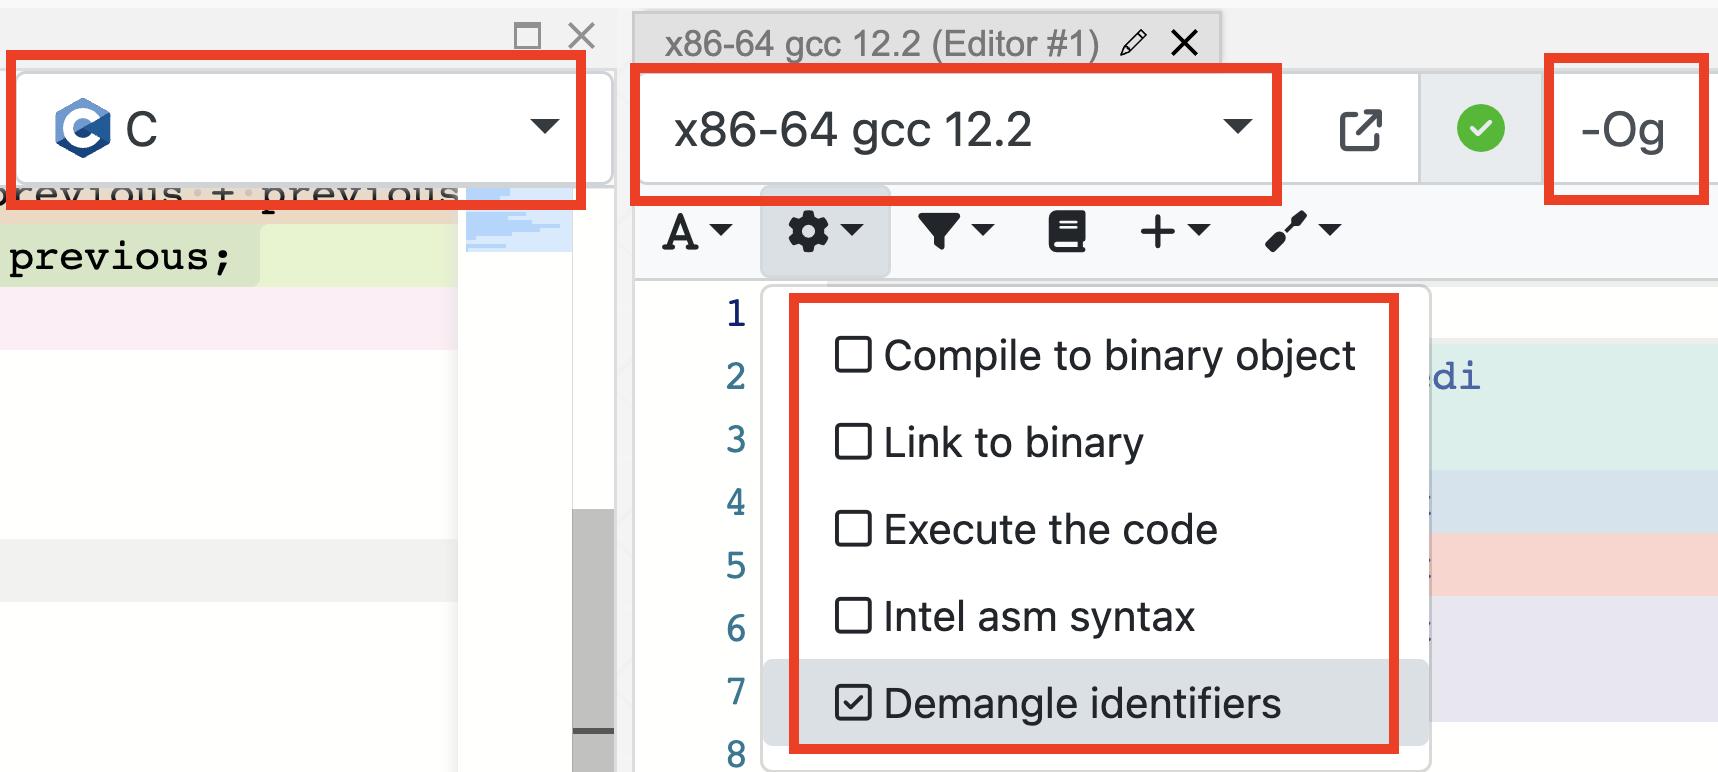Select the x86-64 gcc 12.2 (Editor #1) tab
Viewport: 1718px width, 772px height.
(880, 43)
